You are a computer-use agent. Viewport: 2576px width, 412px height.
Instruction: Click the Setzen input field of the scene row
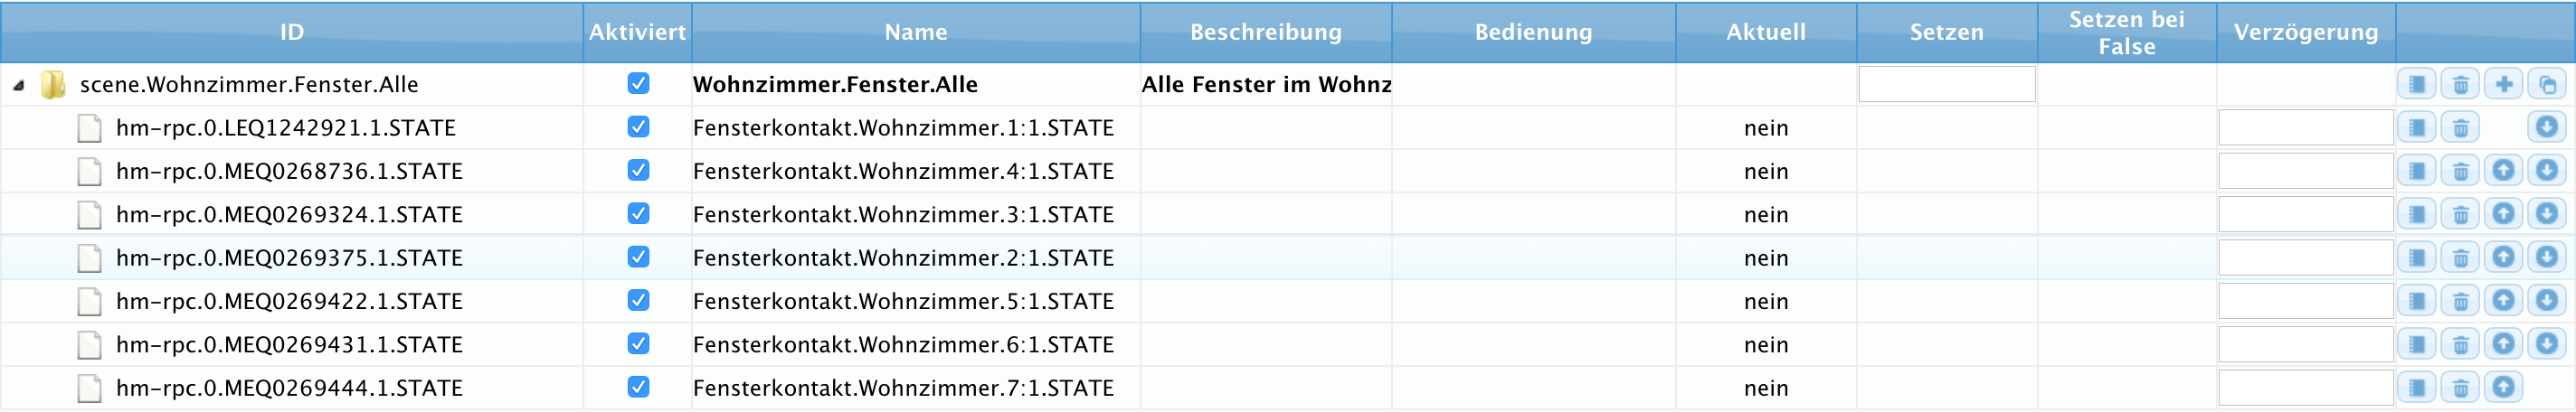1946,85
